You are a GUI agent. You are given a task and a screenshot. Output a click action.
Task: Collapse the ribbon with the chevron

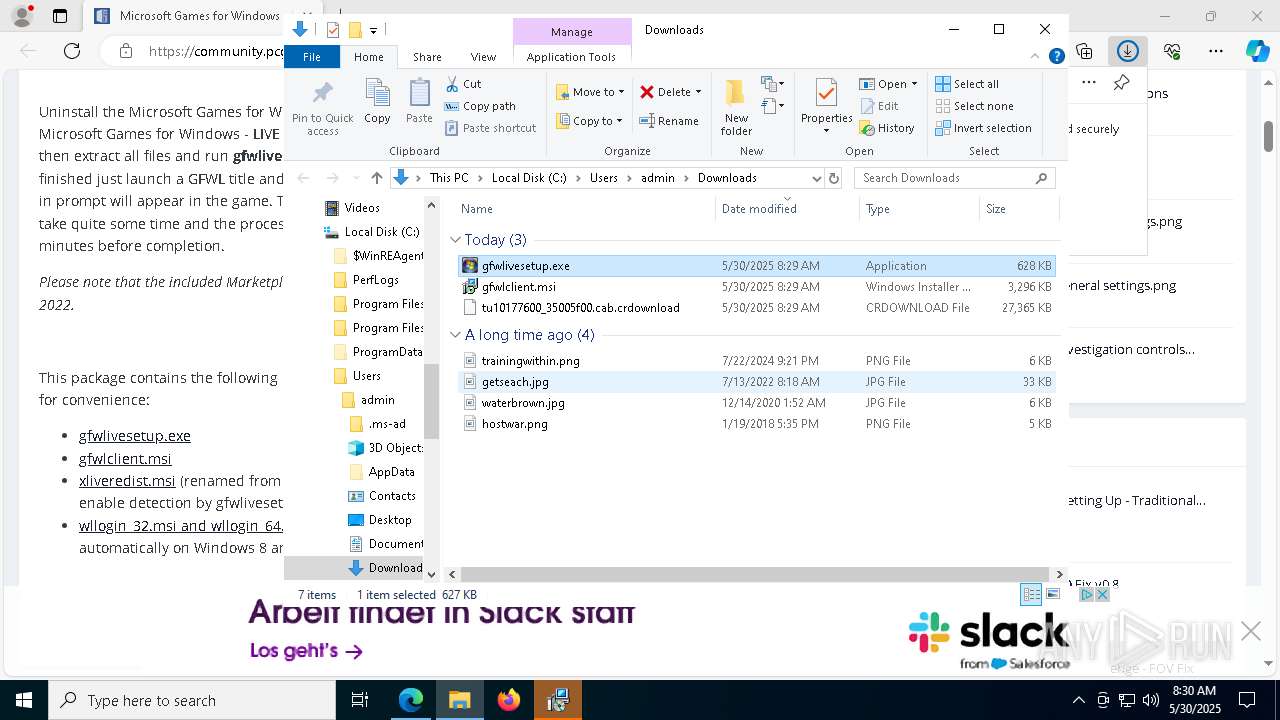[1036, 57]
